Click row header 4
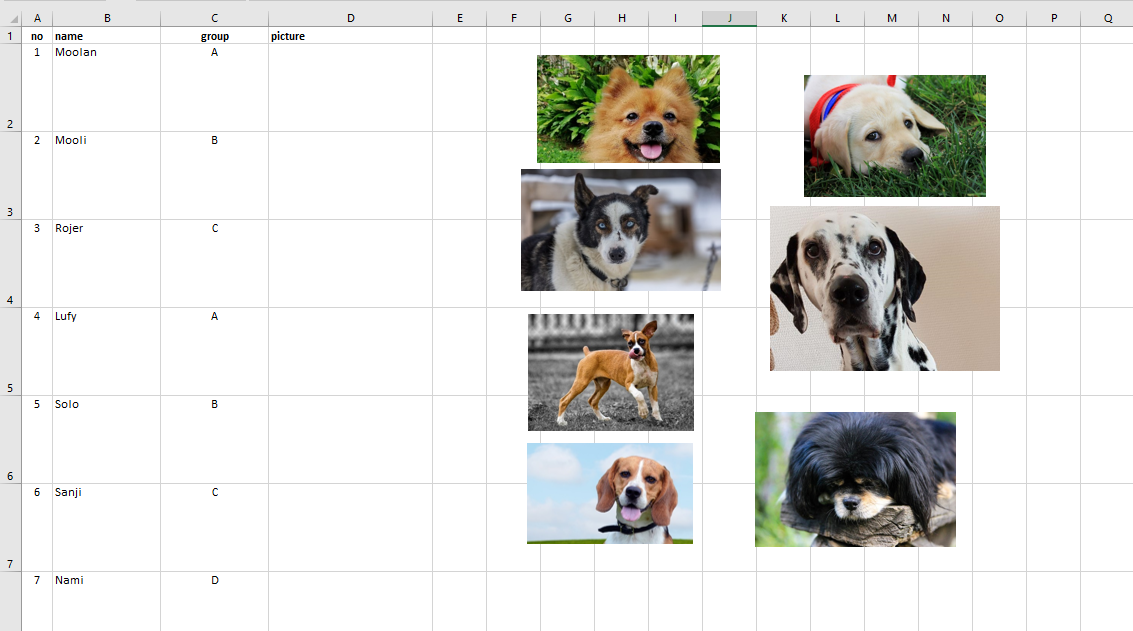The image size is (1133, 631). (x=10, y=263)
